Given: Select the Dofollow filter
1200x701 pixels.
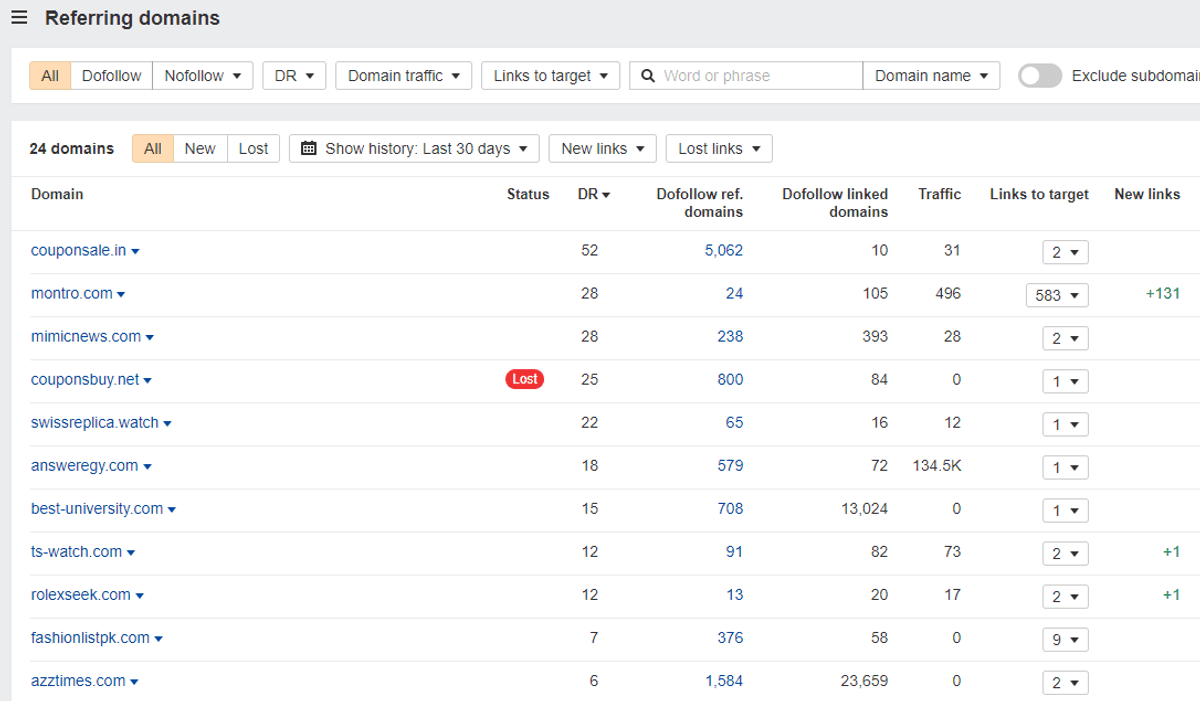Looking at the screenshot, I should click(111, 76).
